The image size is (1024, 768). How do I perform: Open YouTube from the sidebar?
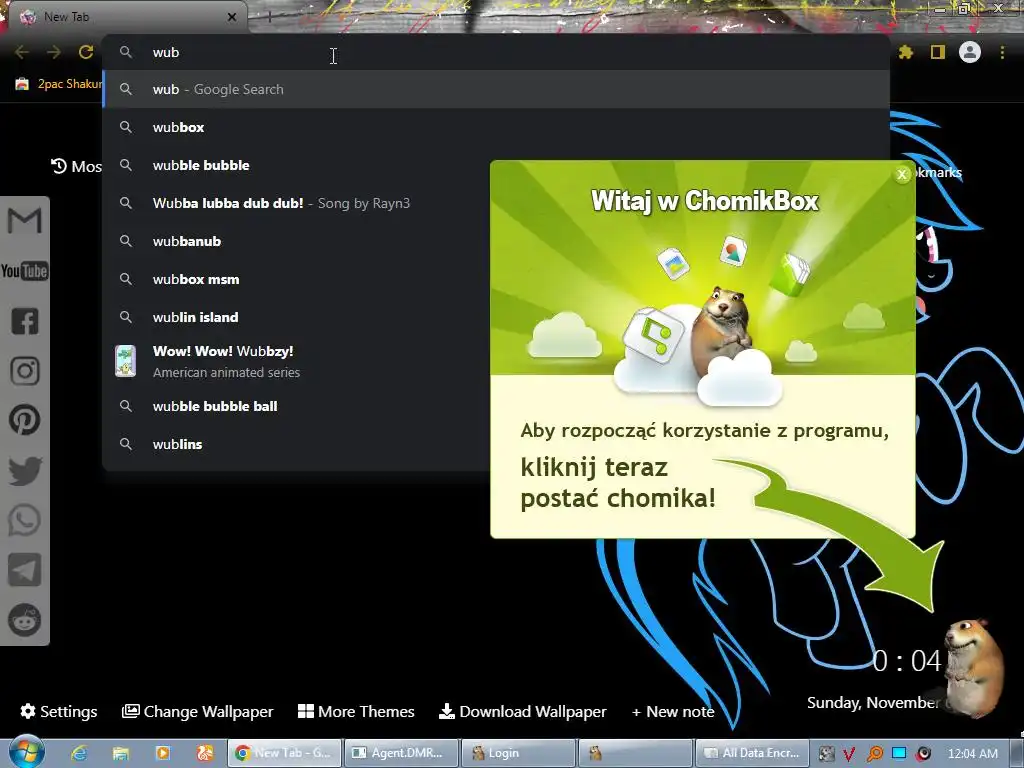24,270
